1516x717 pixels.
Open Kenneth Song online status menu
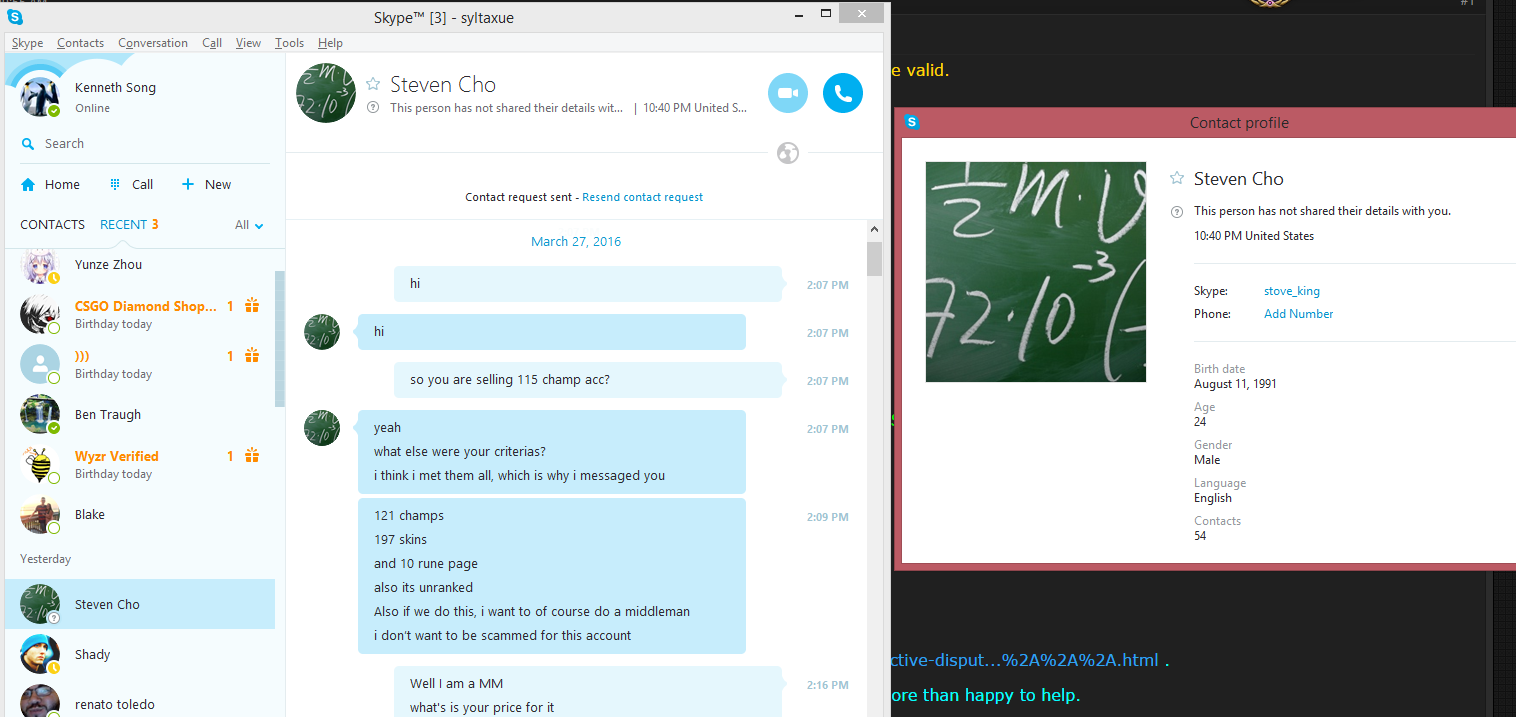coord(93,108)
